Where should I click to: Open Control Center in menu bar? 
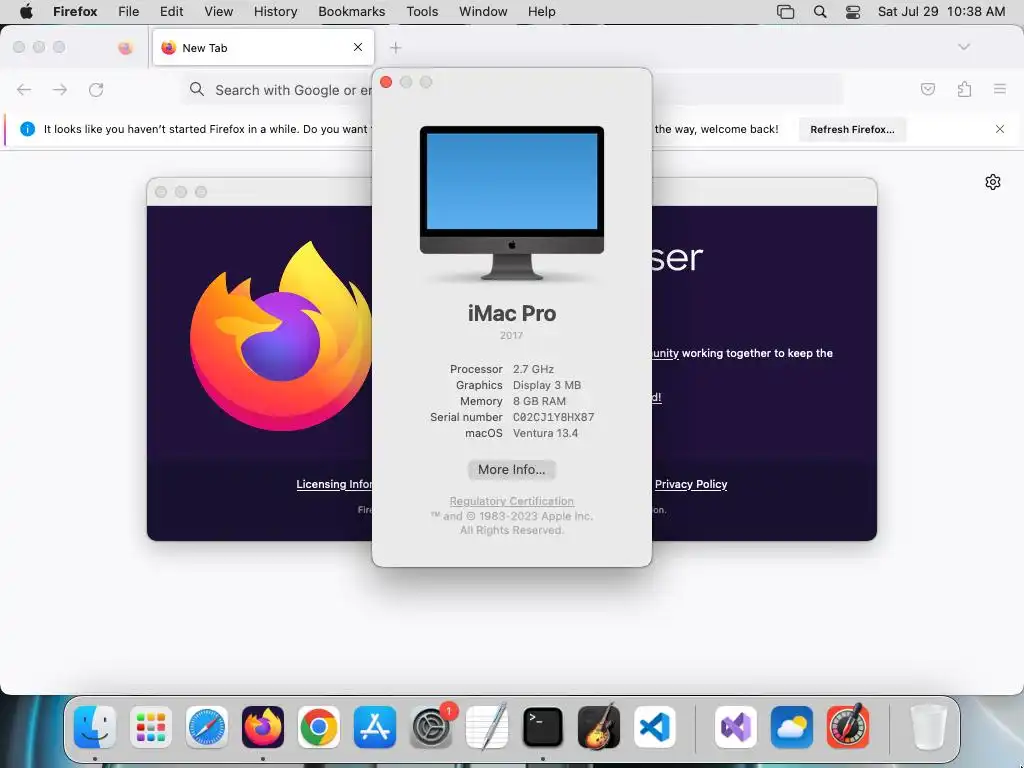tap(853, 11)
